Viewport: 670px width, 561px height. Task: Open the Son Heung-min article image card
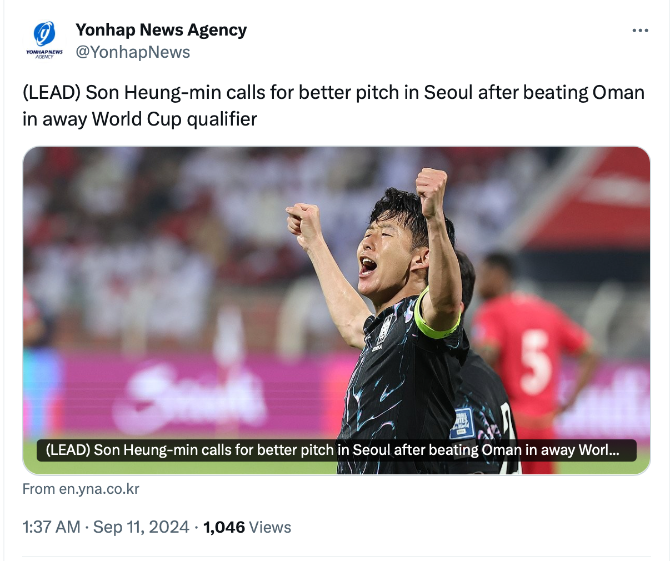pyautogui.click(x=336, y=300)
